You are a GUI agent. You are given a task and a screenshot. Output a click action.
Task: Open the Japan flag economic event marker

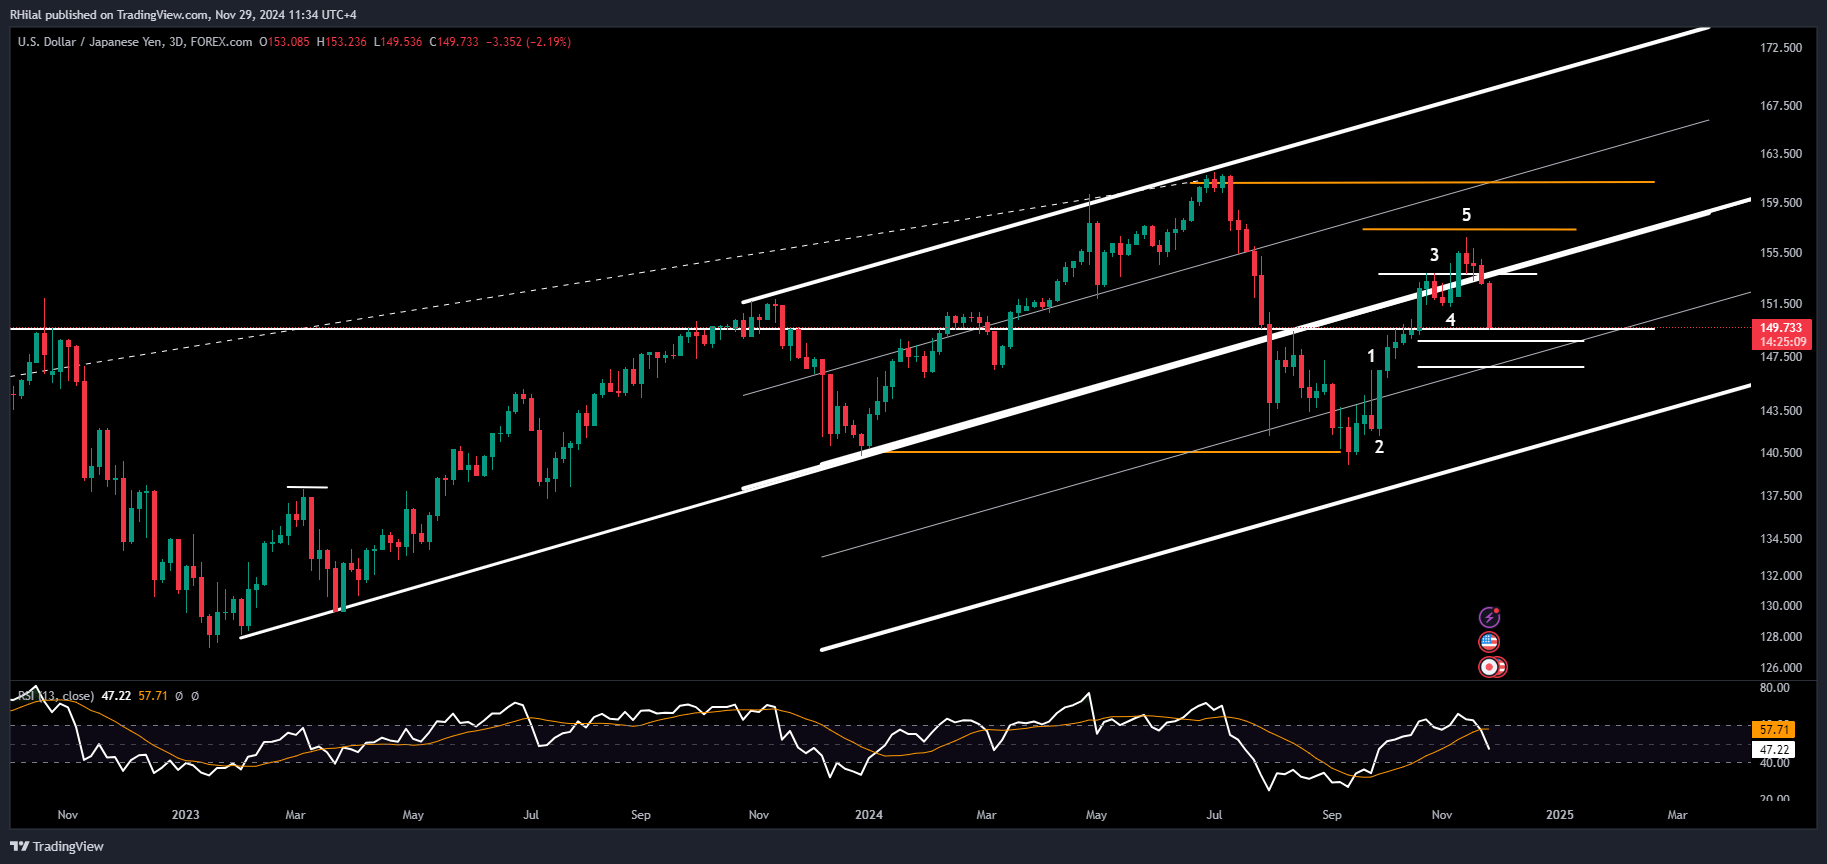tap(1491, 667)
